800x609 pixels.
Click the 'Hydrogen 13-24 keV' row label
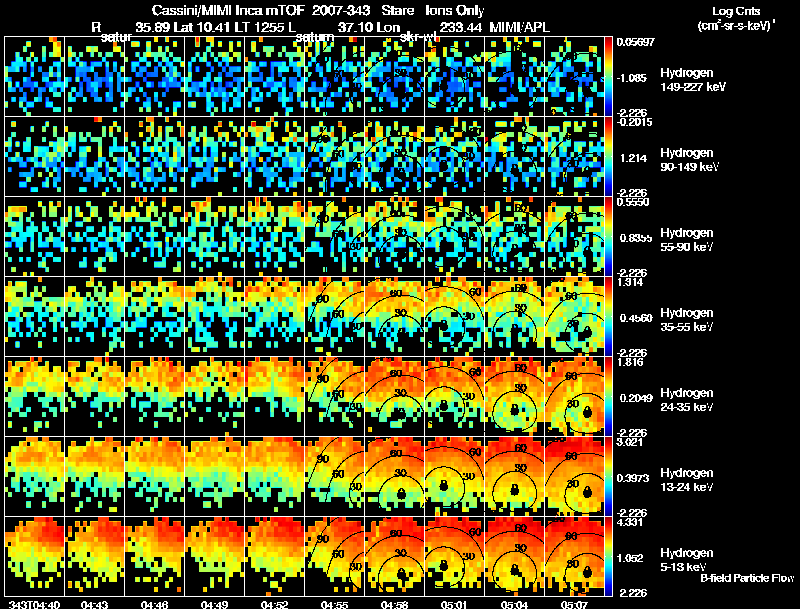click(x=687, y=480)
